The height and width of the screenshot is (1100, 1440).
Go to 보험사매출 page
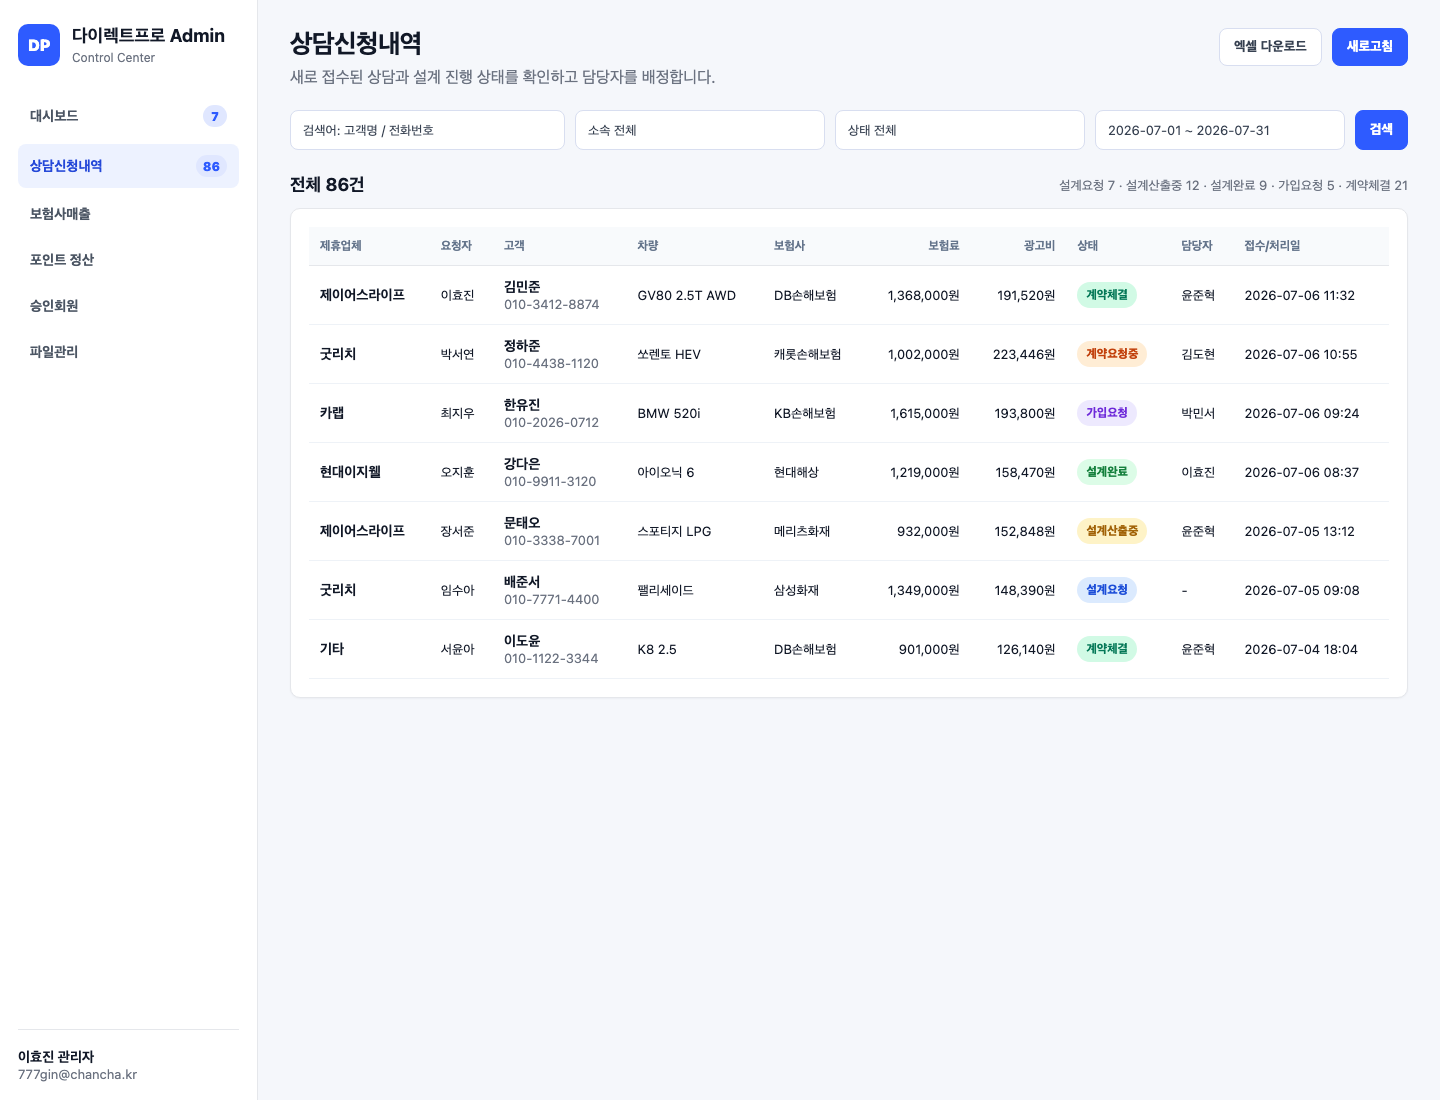(128, 214)
